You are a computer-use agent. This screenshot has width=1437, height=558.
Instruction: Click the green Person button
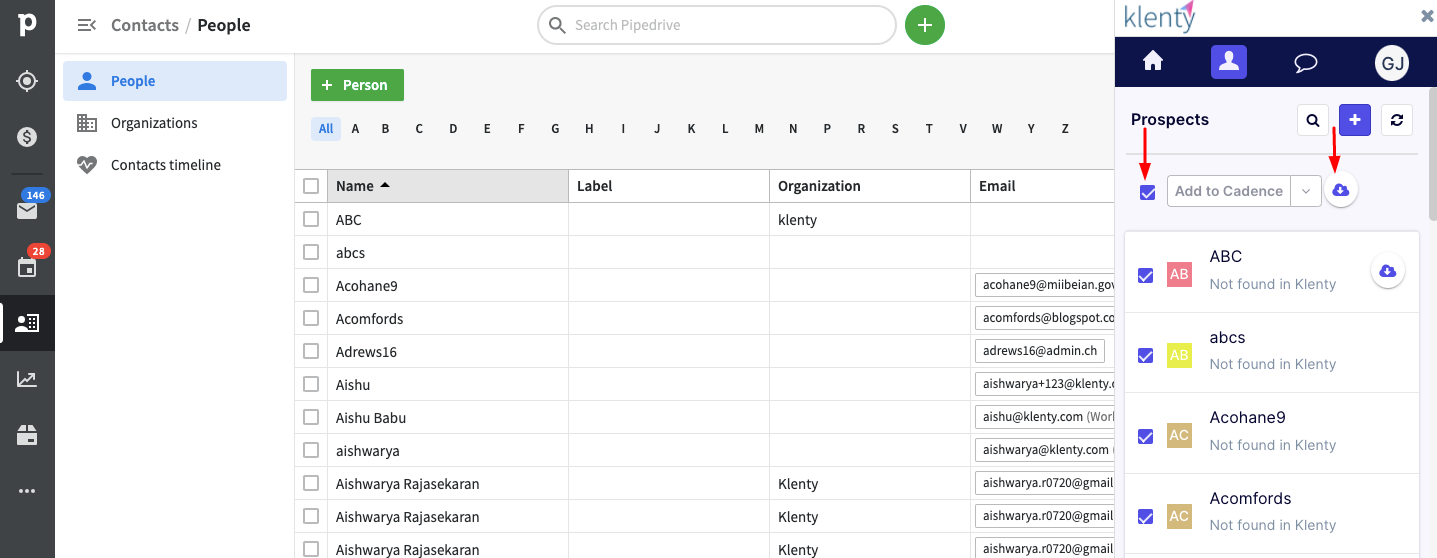pos(357,85)
